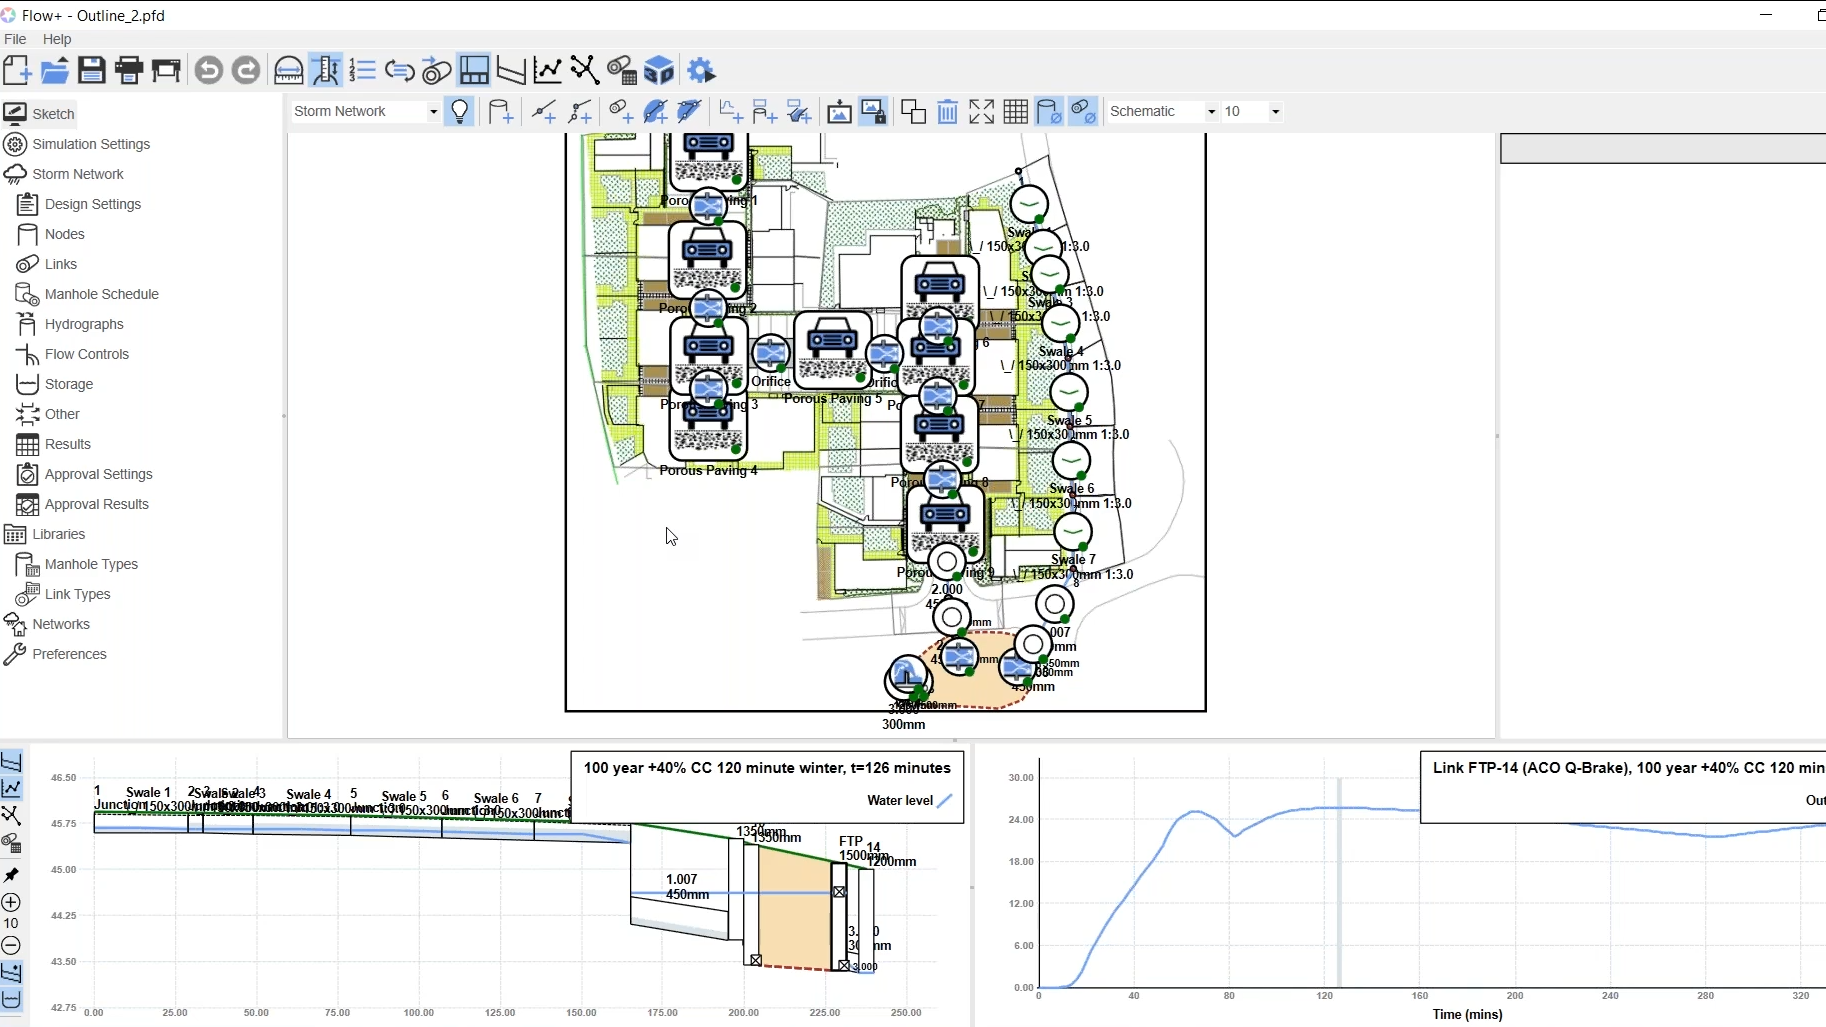Click the import background image icon

[839, 112]
